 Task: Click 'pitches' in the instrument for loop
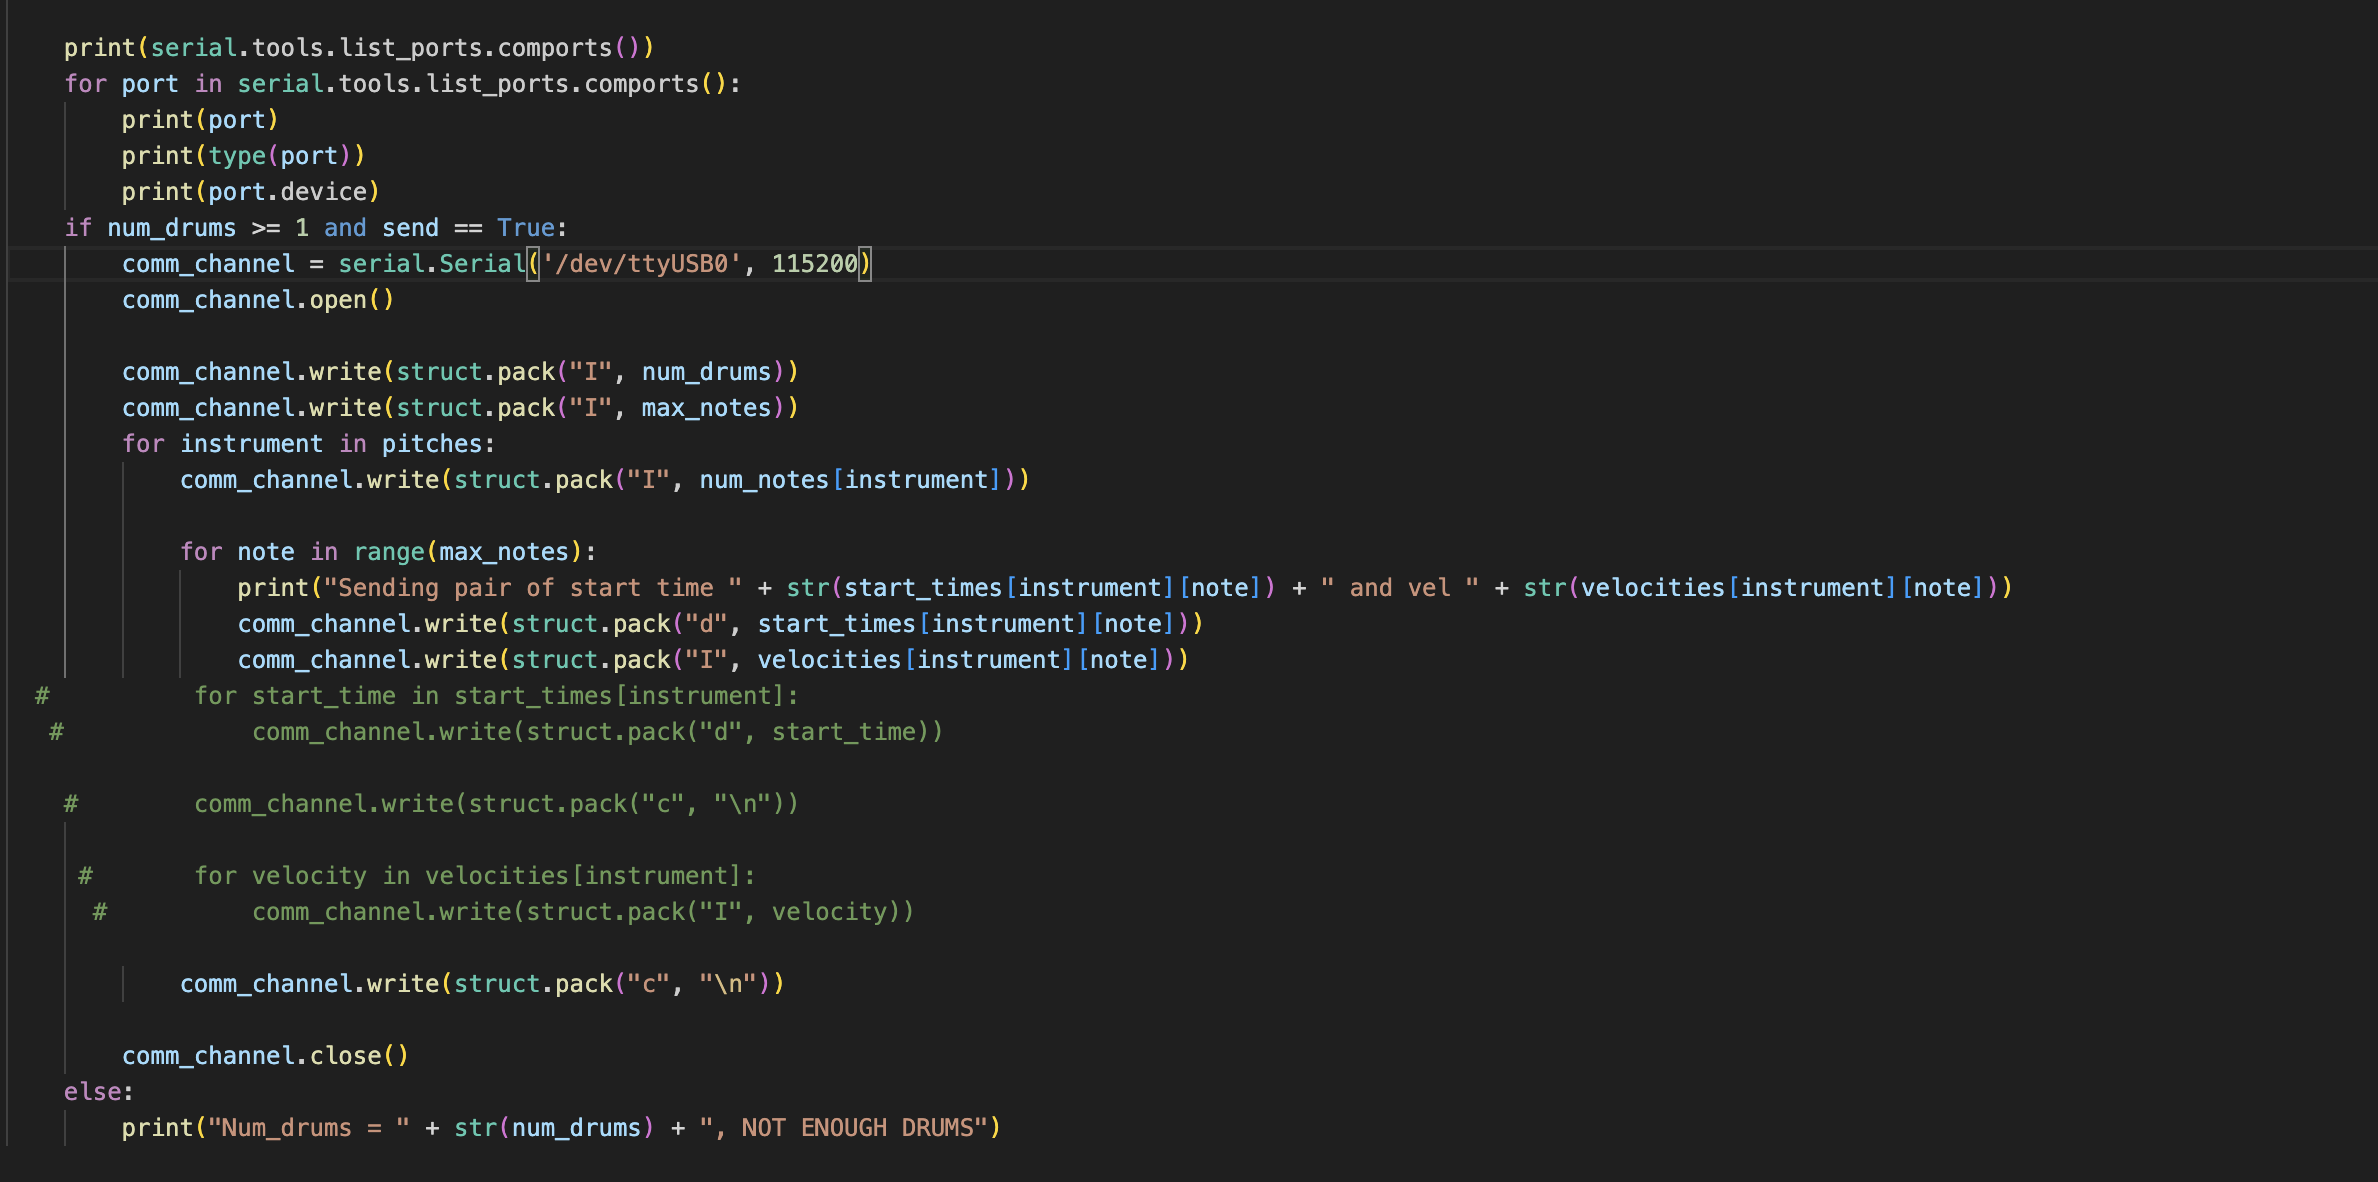pyautogui.click(x=432, y=444)
